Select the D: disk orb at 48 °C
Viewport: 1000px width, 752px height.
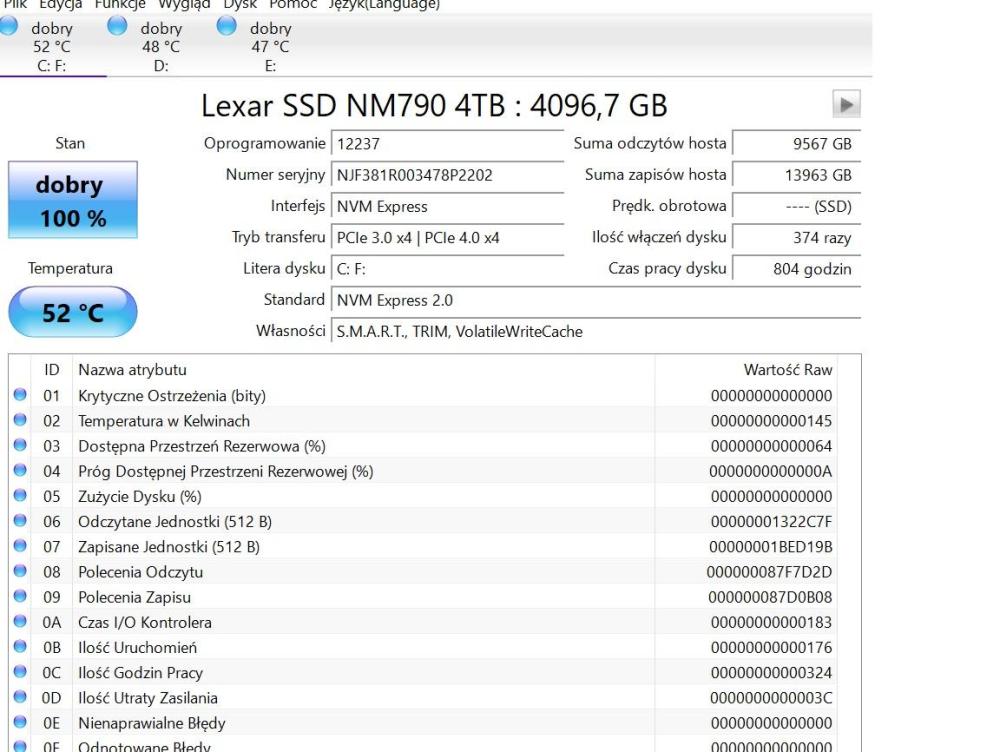click(118, 27)
